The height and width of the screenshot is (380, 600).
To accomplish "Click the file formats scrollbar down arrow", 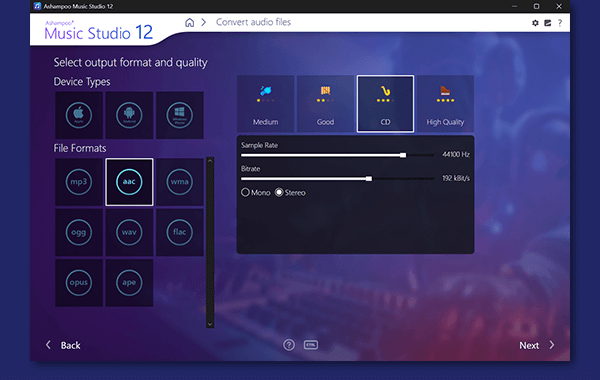I will [x=210, y=324].
